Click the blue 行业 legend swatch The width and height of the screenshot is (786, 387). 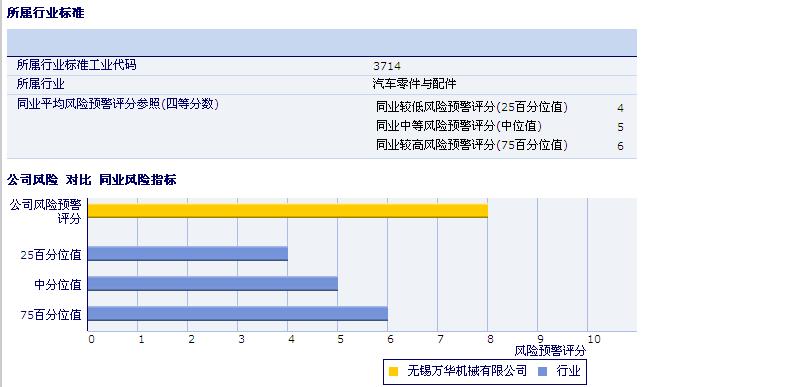point(542,371)
